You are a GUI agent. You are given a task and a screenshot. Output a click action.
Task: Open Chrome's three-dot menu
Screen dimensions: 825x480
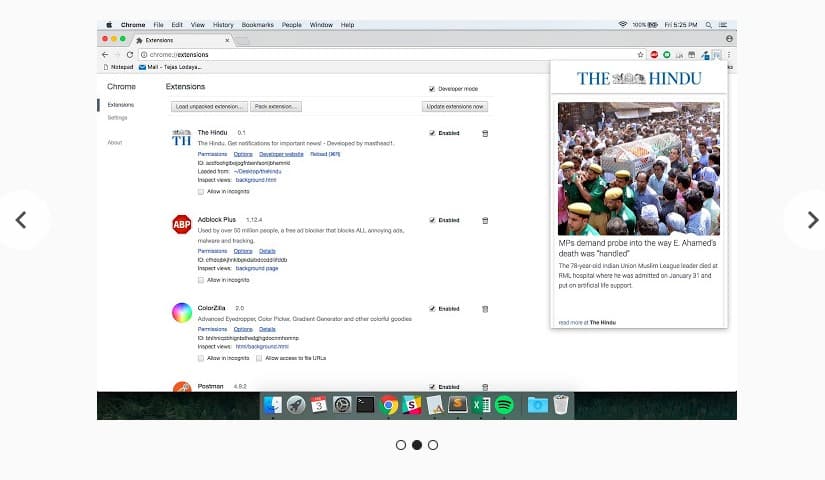(x=729, y=55)
